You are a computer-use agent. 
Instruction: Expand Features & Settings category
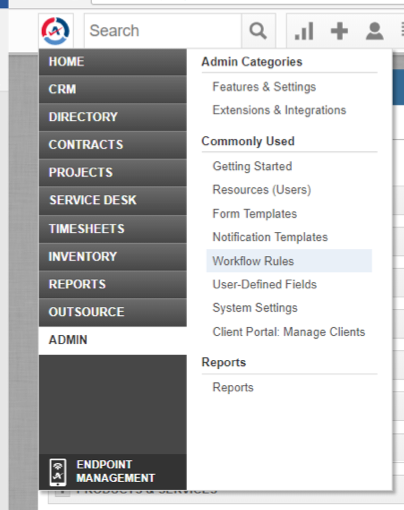tap(264, 87)
